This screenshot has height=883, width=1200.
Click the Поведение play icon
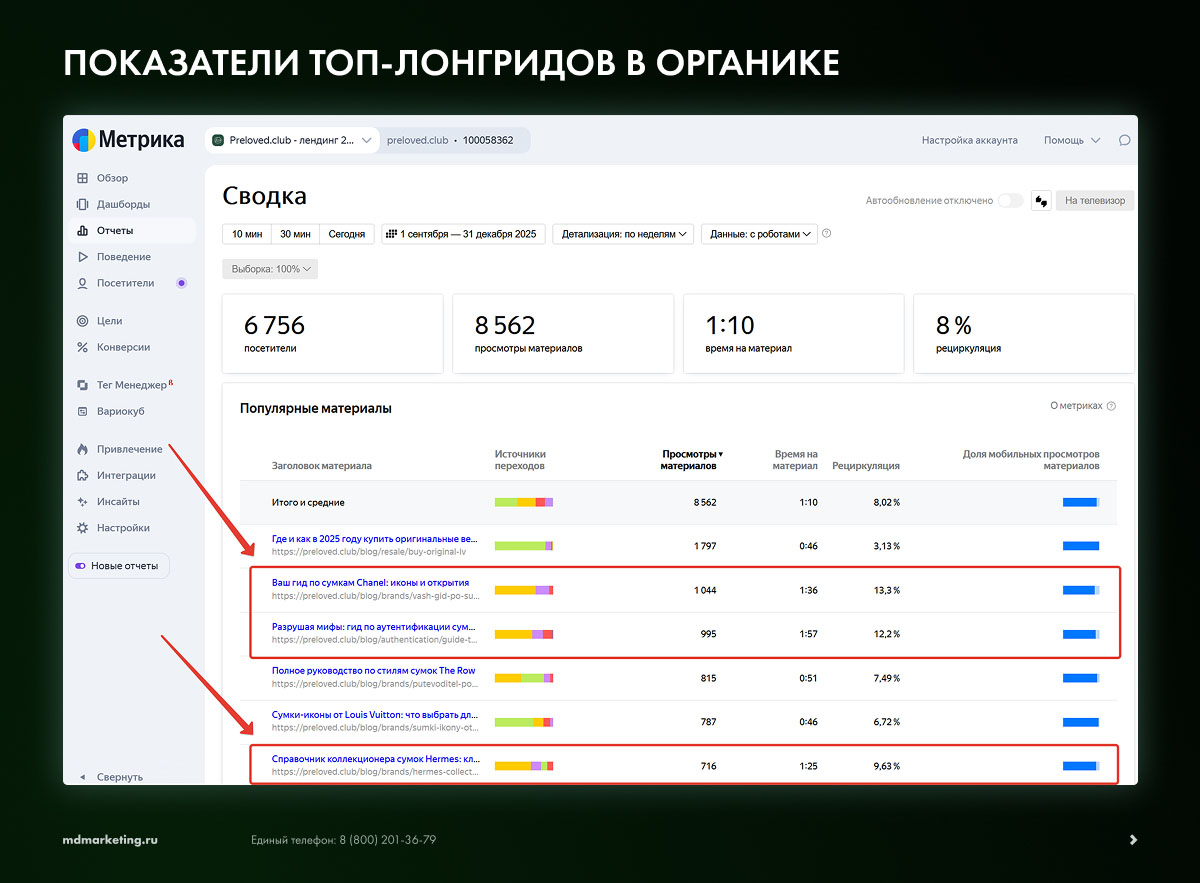click(x=82, y=257)
